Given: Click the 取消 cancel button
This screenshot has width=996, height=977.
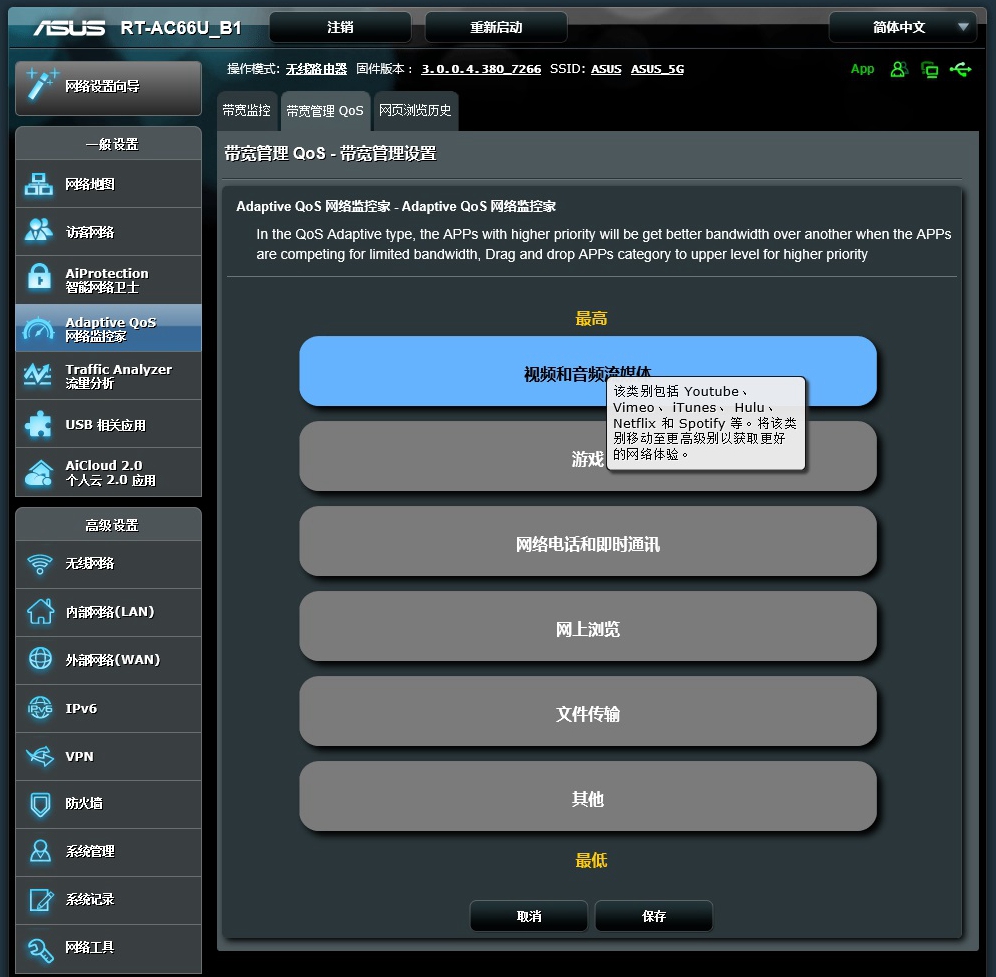Looking at the screenshot, I should (529, 916).
